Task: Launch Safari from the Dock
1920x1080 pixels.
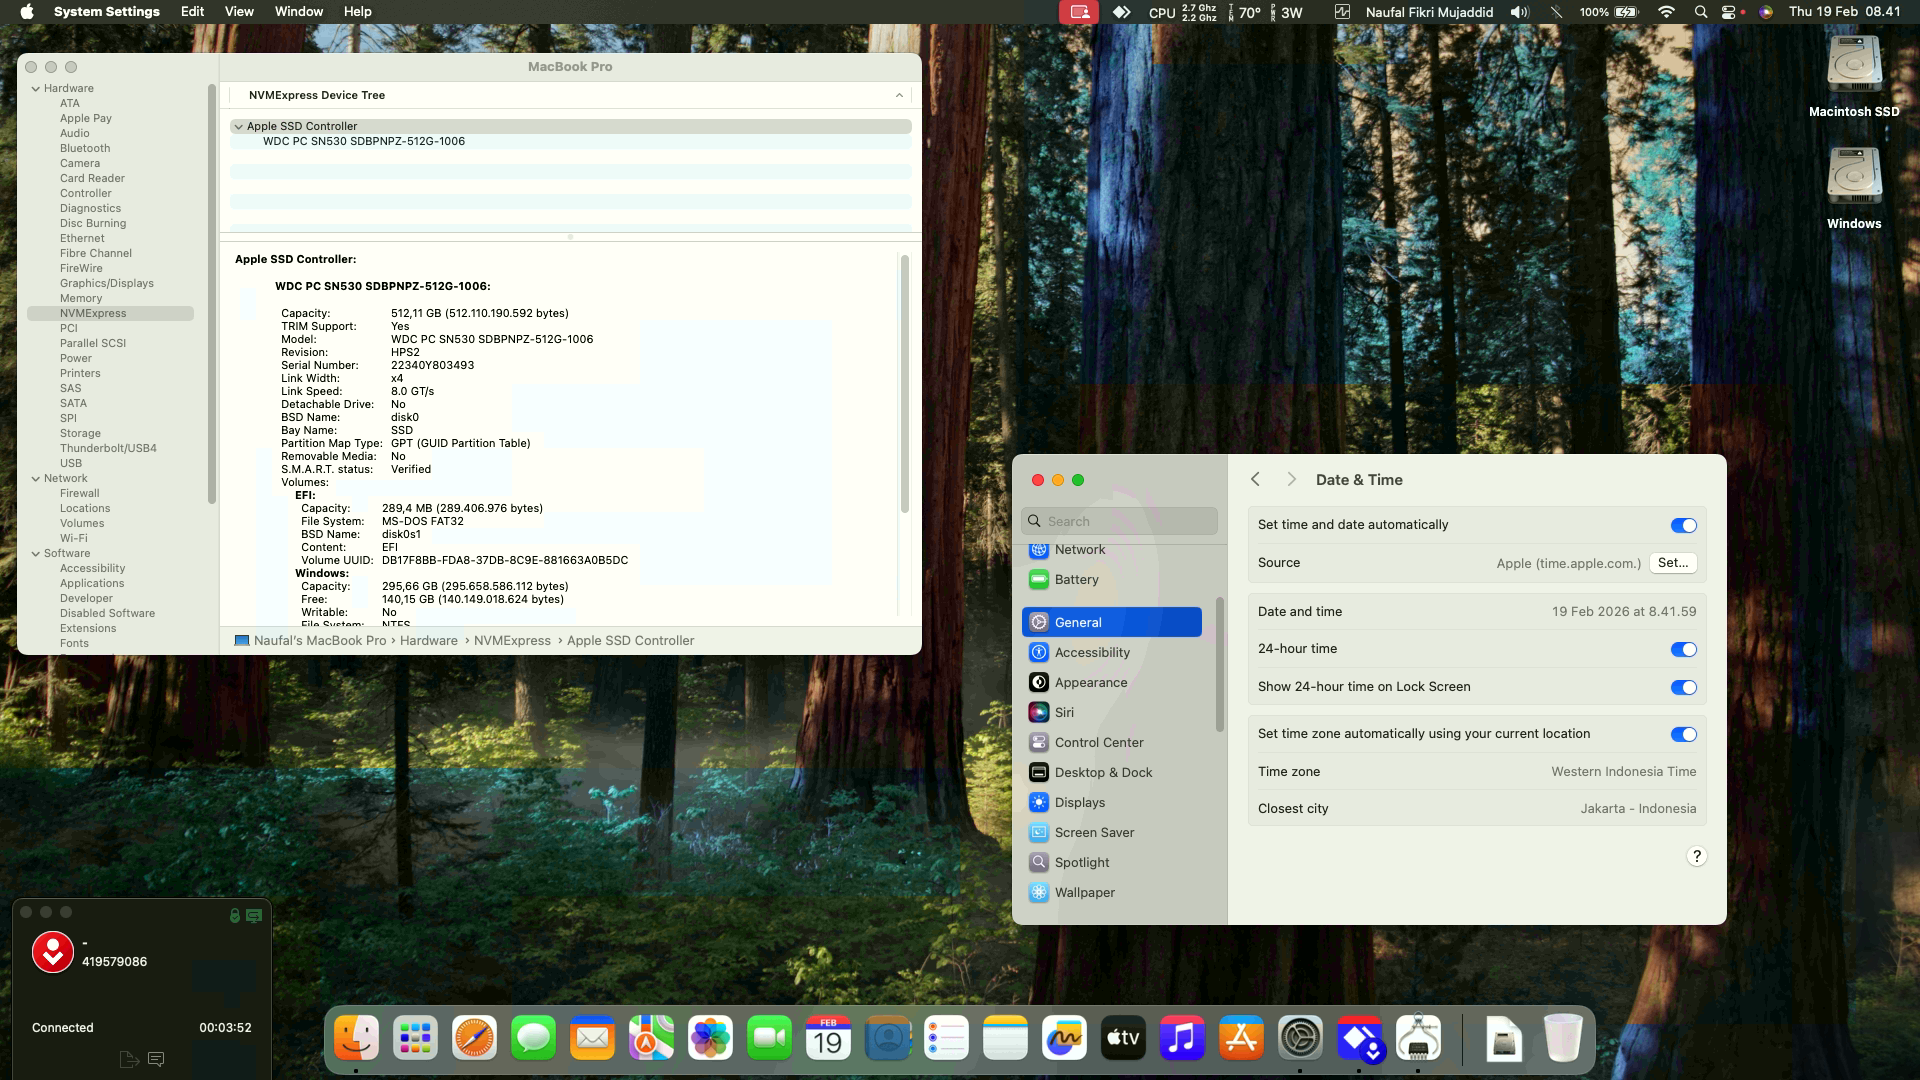Action: [x=474, y=1039]
